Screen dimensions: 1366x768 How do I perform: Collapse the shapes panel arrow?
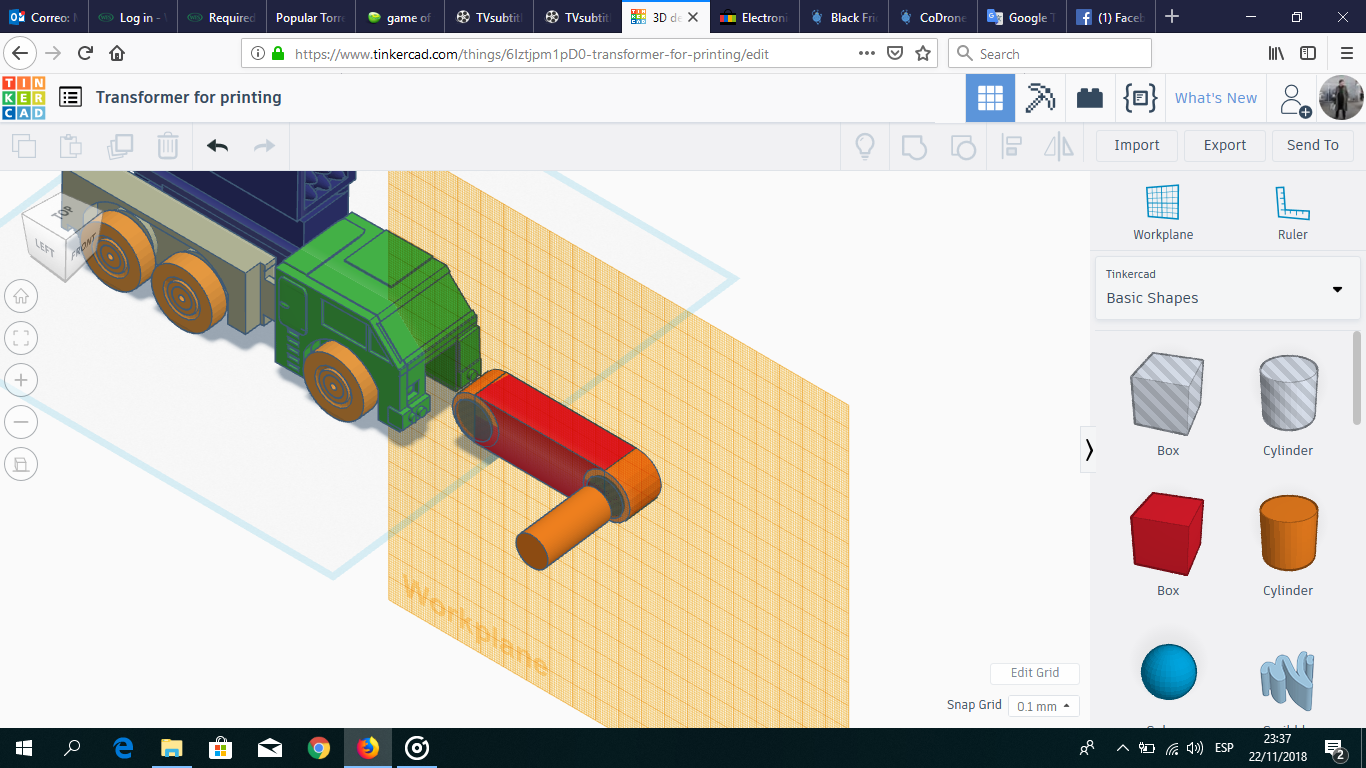coord(1089,450)
